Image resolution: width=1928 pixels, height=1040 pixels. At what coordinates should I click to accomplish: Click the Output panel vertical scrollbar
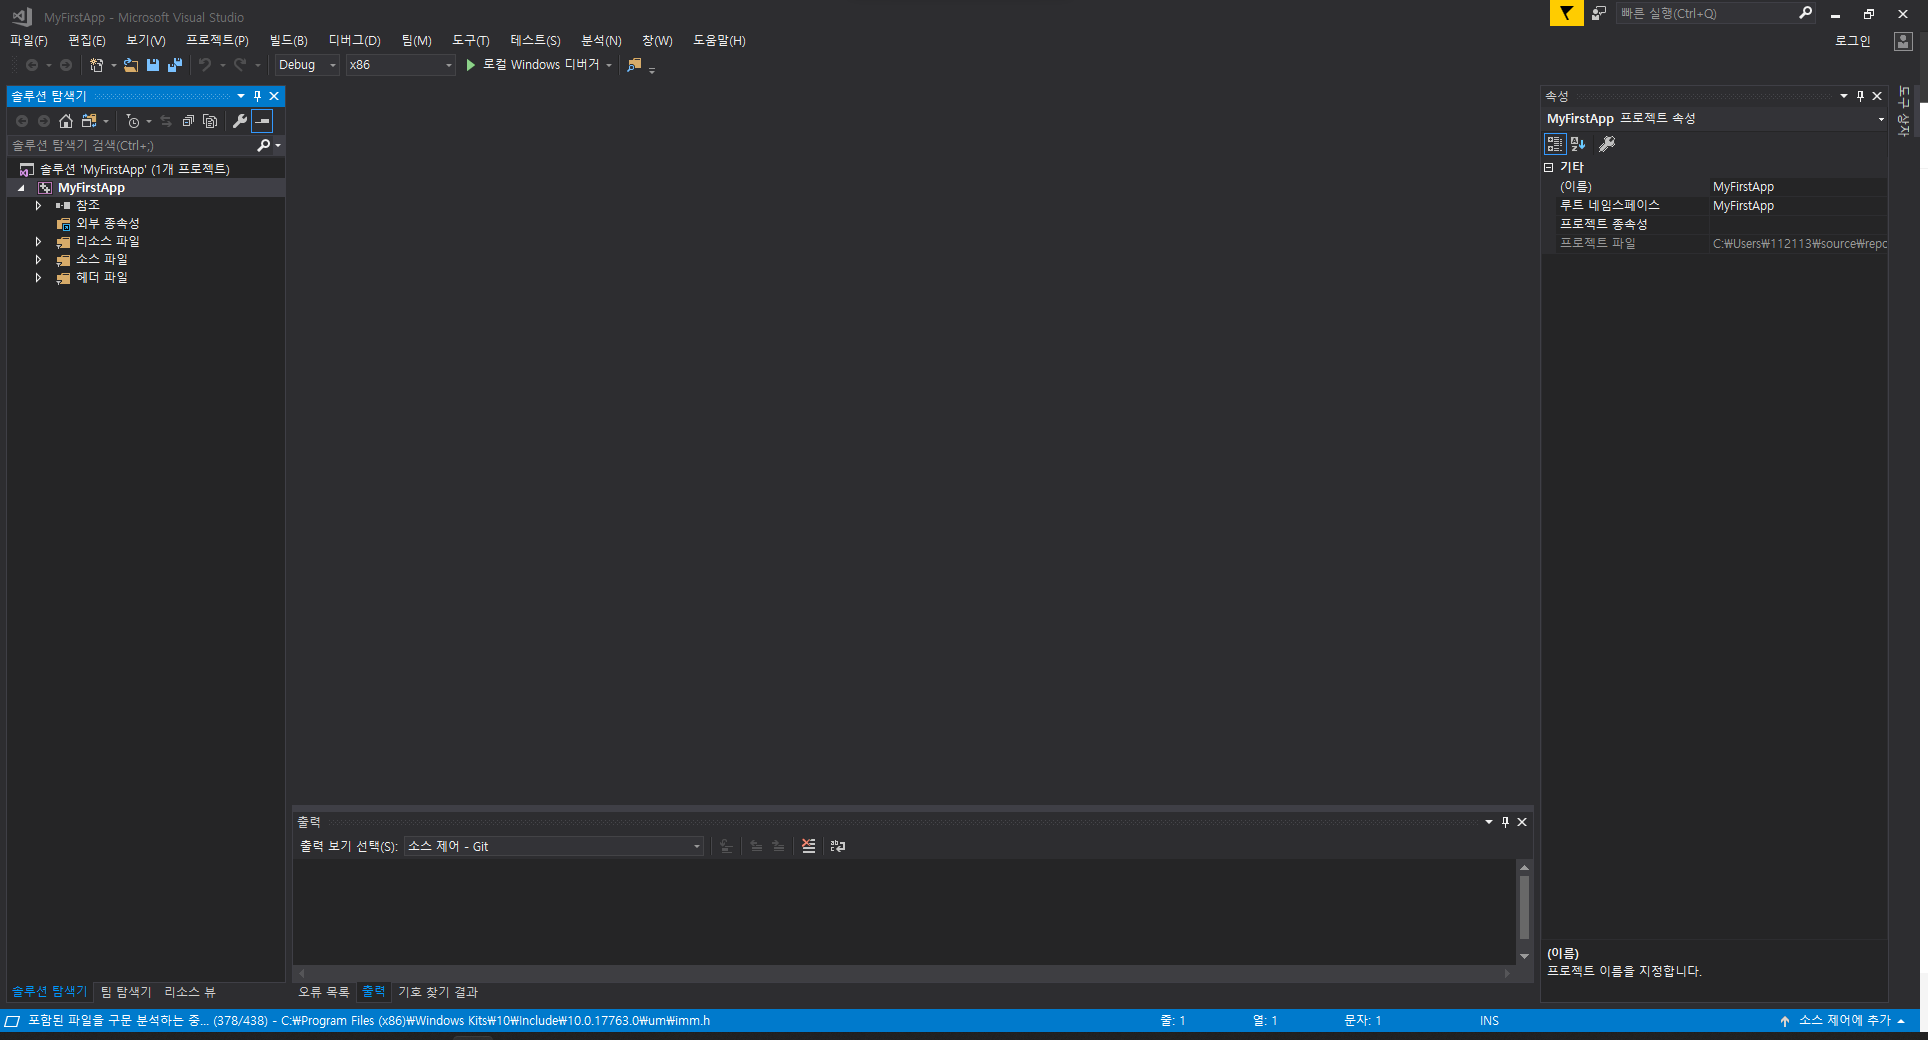pos(1524,907)
